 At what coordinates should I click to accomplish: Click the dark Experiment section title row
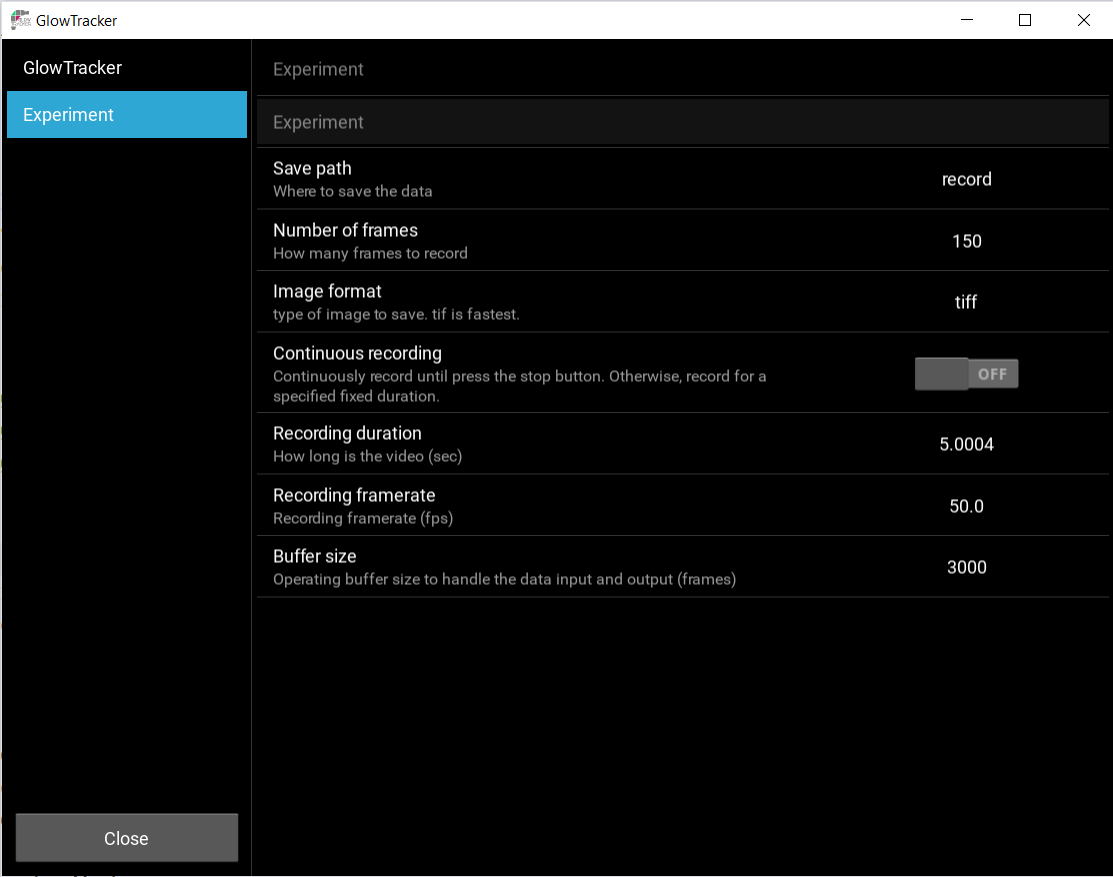(x=682, y=122)
